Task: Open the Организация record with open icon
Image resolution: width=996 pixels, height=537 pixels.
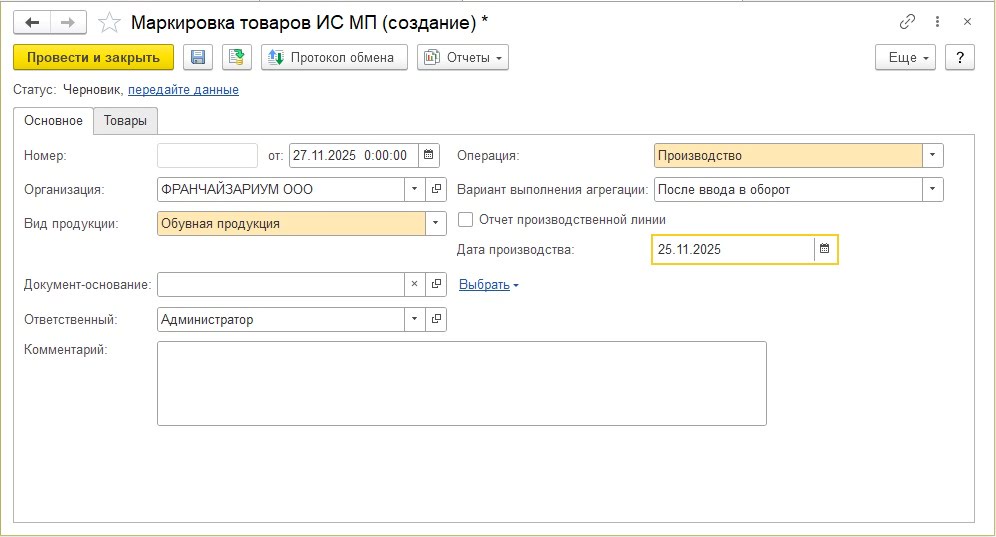Action: [437, 189]
